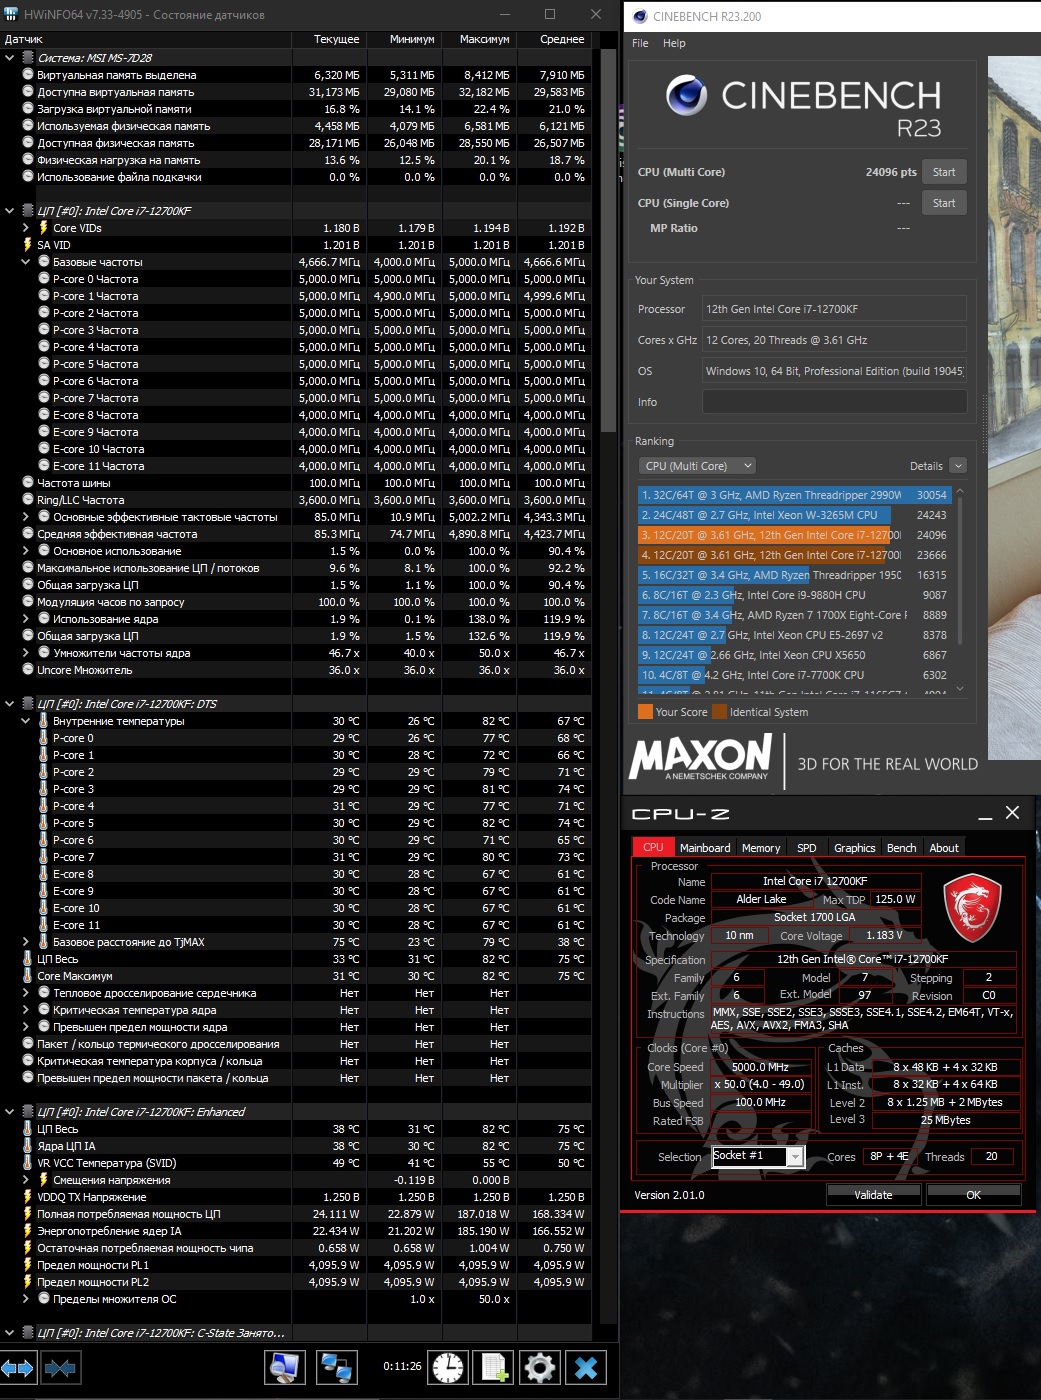
Task: Select highlighted ranking entry with 24096 score
Action: pyautogui.click(x=794, y=535)
